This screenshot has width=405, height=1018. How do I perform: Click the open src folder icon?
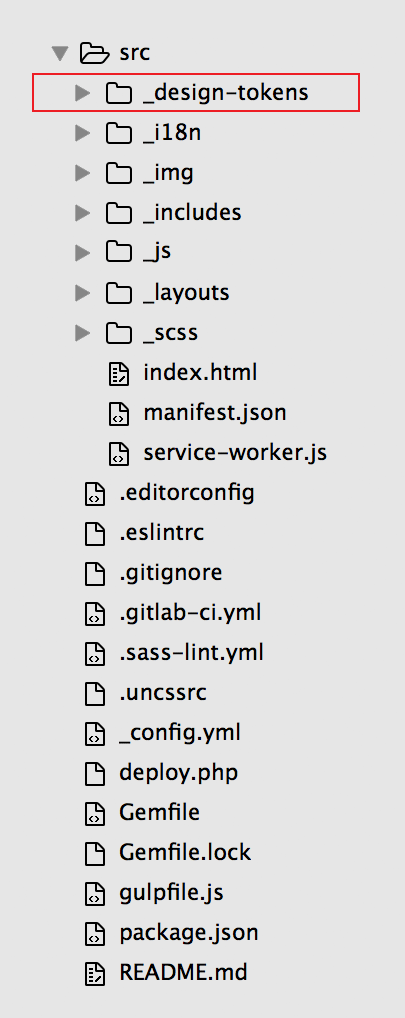coord(95,53)
